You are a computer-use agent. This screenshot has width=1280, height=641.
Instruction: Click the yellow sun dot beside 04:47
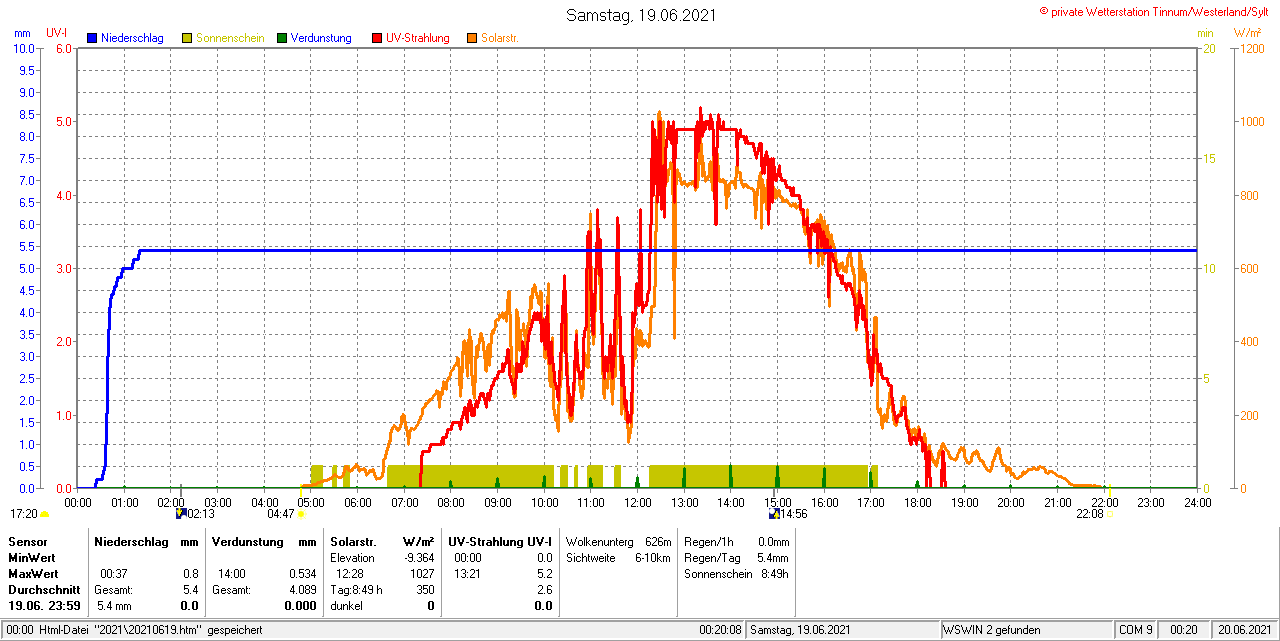[x=301, y=514]
